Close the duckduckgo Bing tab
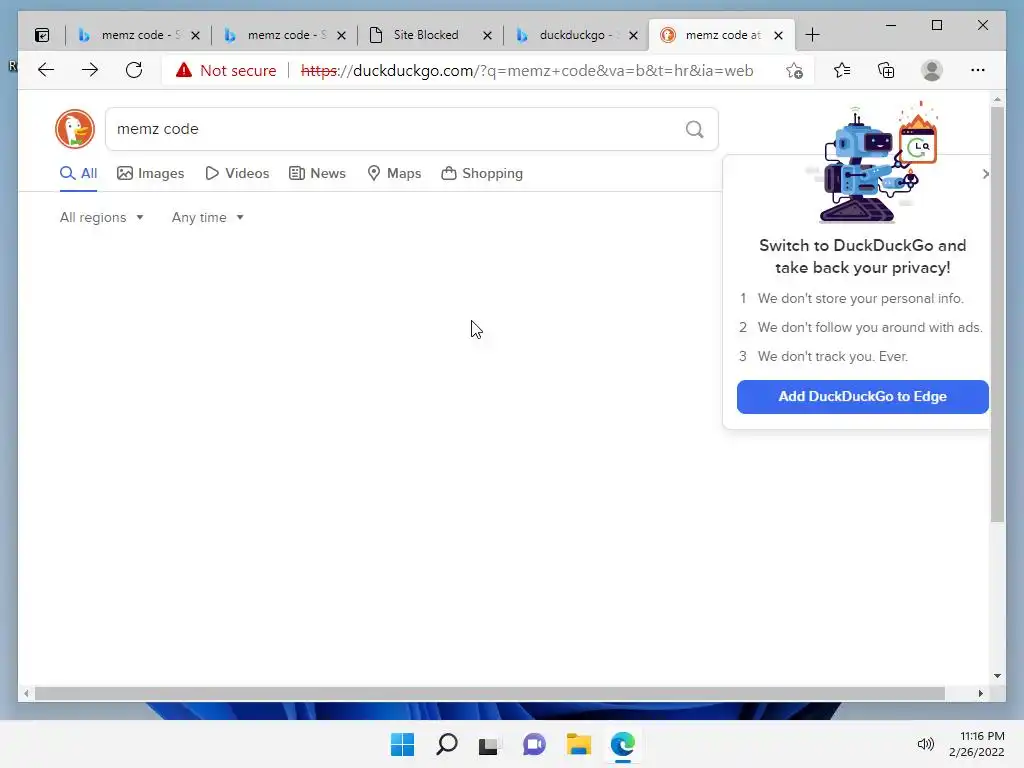The width and height of the screenshot is (1024, 768). 633,35
